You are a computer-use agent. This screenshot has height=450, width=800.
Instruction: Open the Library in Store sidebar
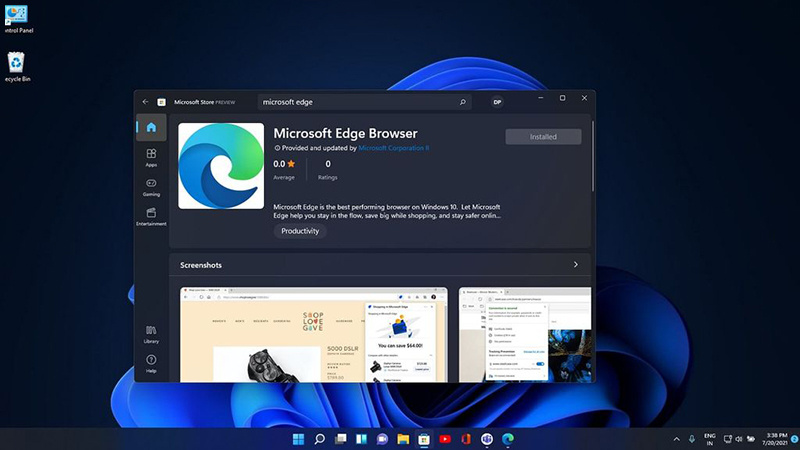[x=152, y=335]
